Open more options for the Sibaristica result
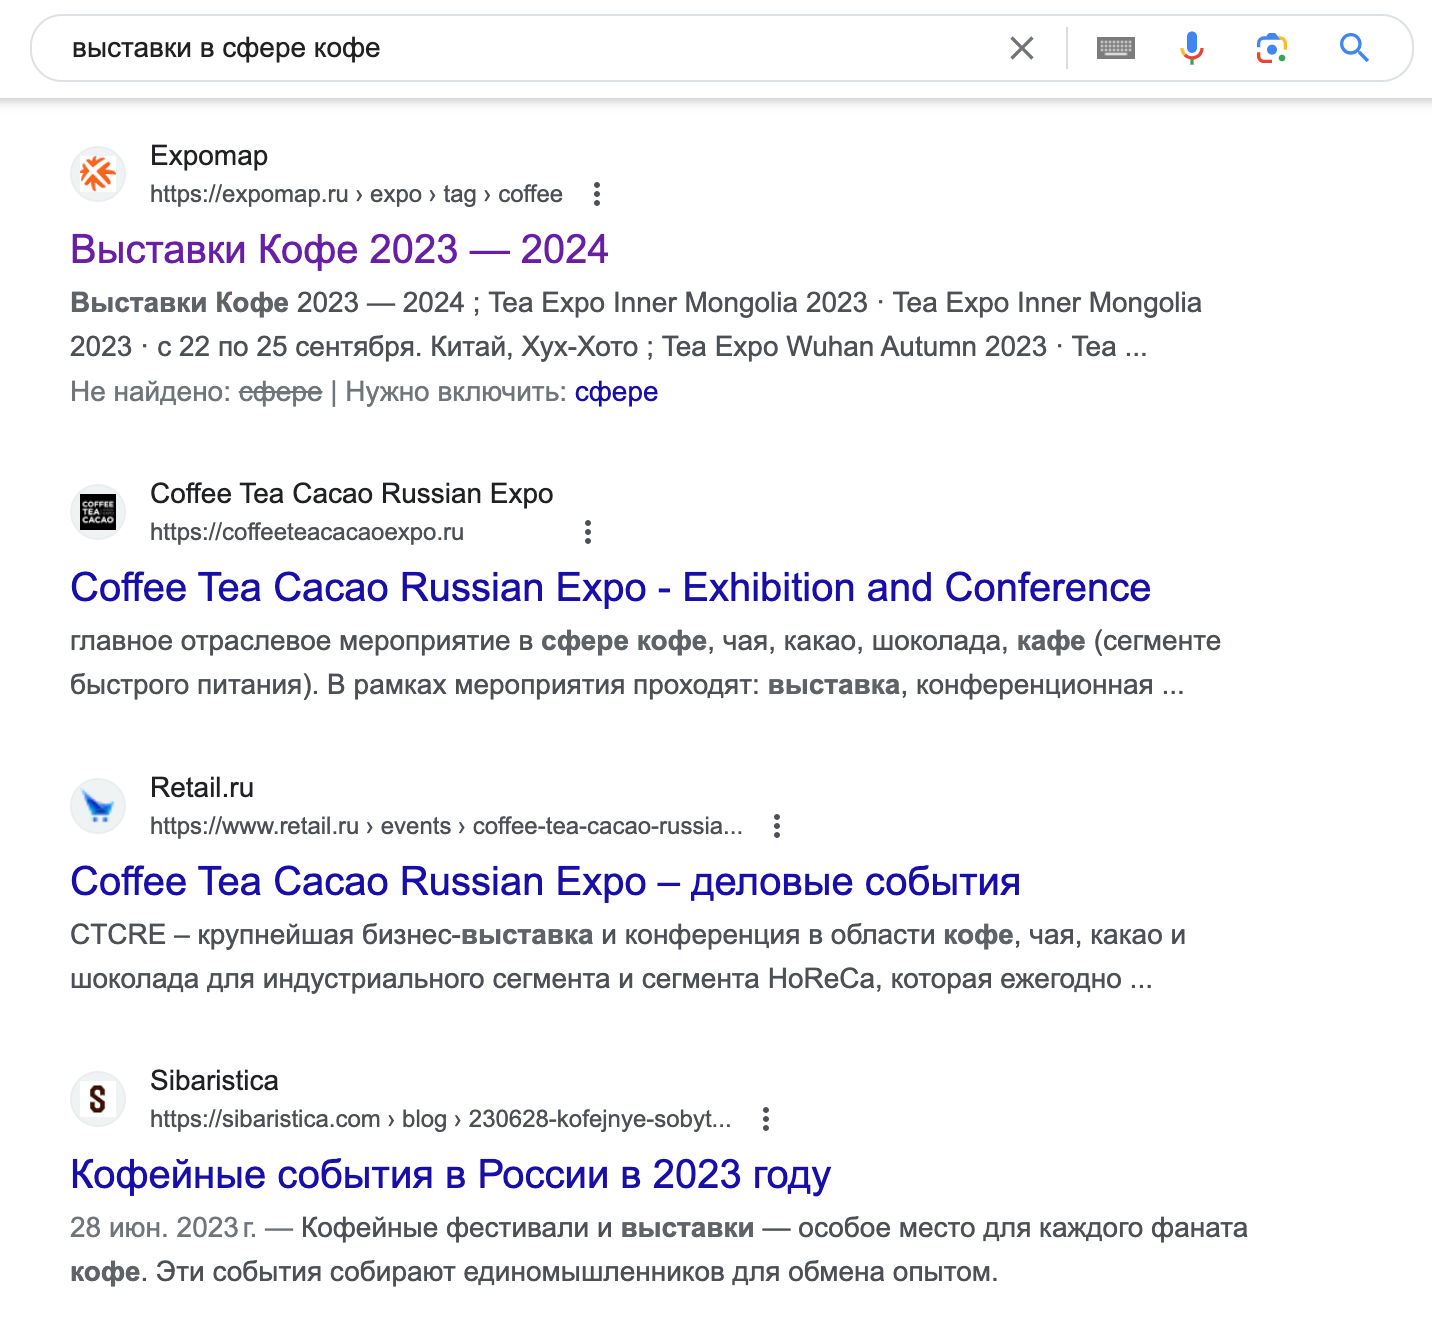This screenshot has width=1432, height=1324. [766, 1119]
